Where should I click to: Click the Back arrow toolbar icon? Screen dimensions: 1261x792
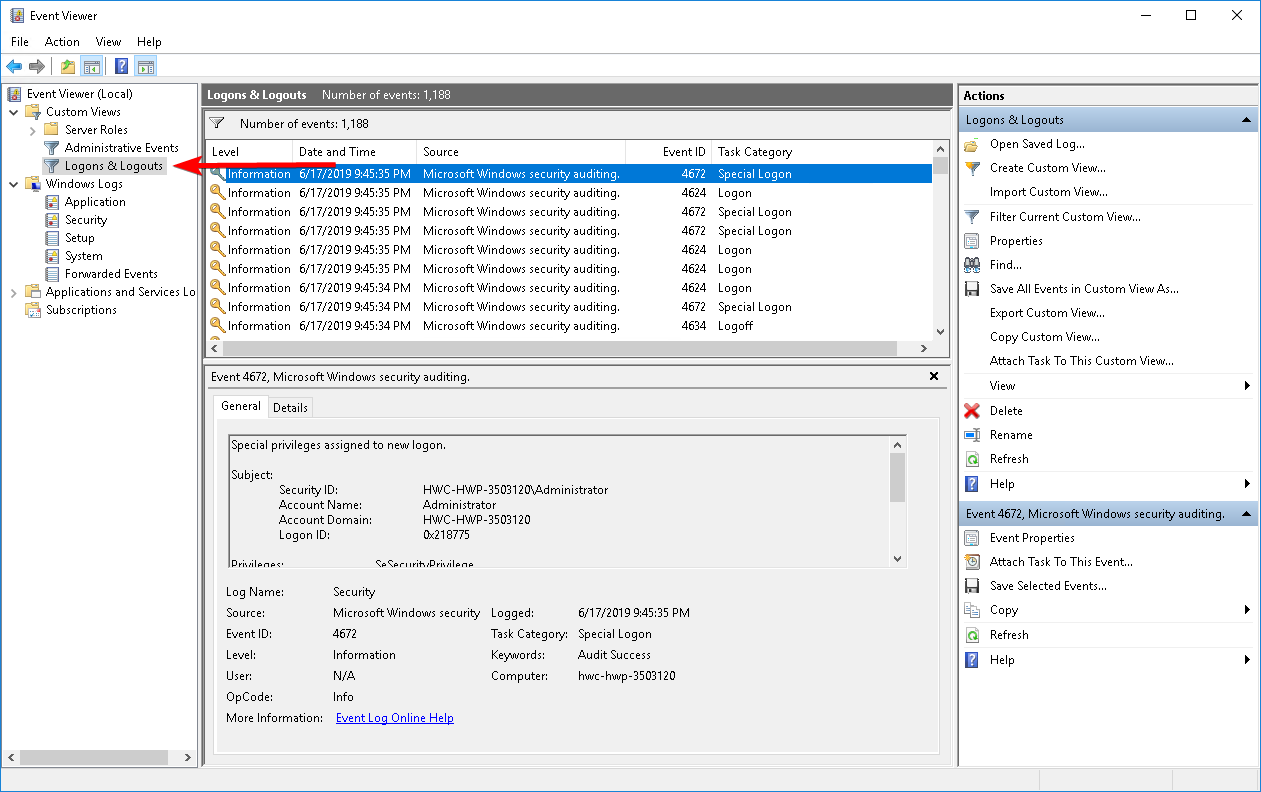click(x=14, y=67)
